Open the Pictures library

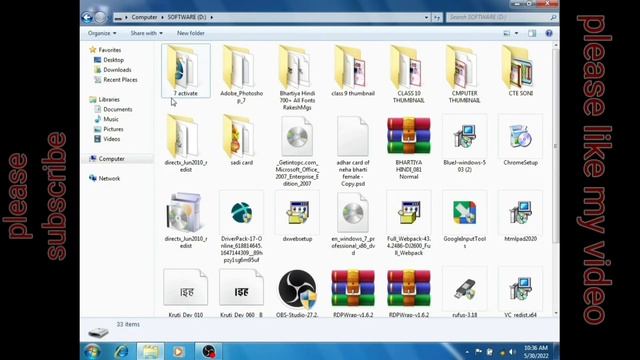(109, 129)
